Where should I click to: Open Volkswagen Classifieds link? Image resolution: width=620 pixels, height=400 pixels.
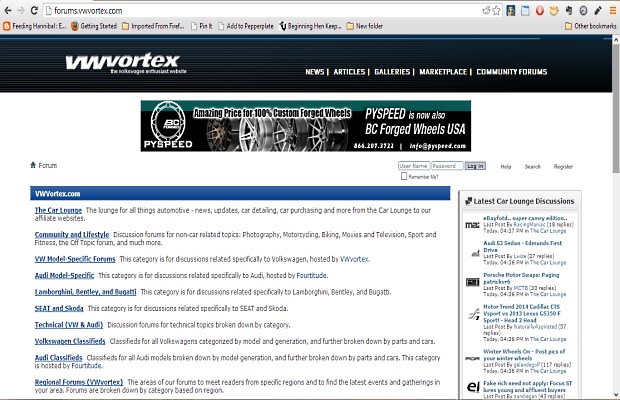70,341
